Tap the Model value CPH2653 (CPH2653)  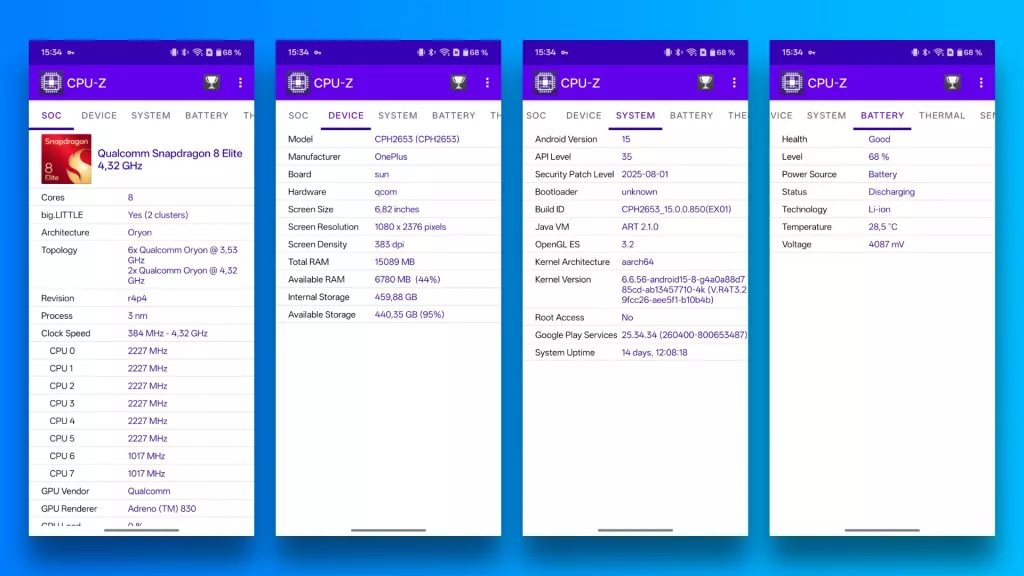click(x=417, y=139)
